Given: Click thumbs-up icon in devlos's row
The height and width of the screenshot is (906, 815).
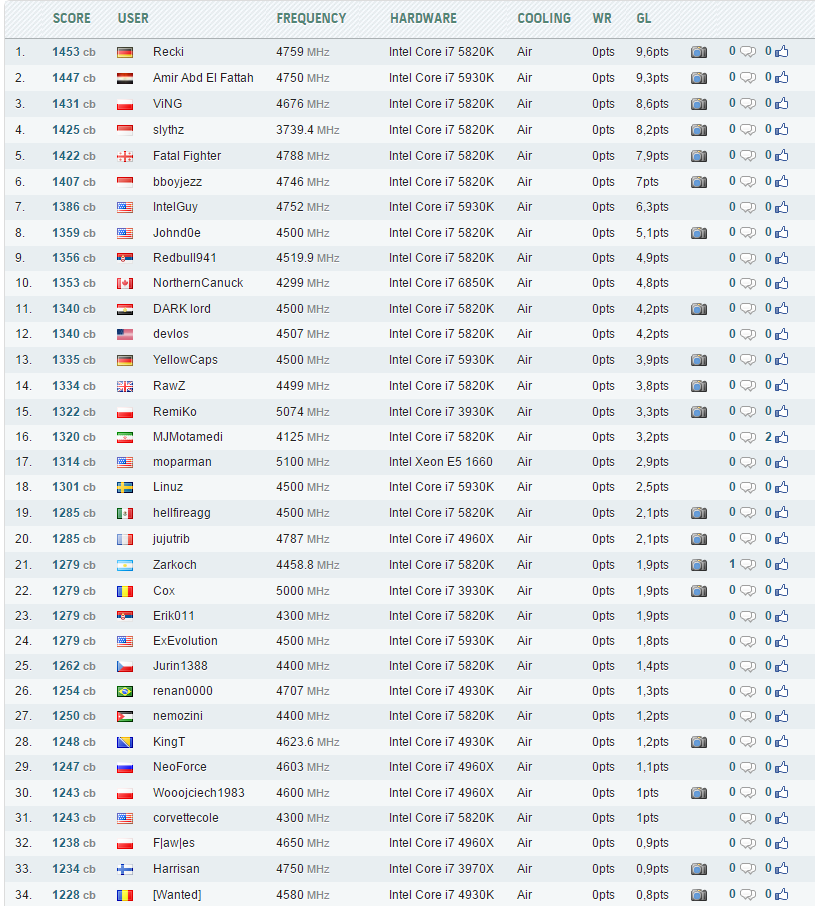Looking at the screenshot, I should coord(781,334).
